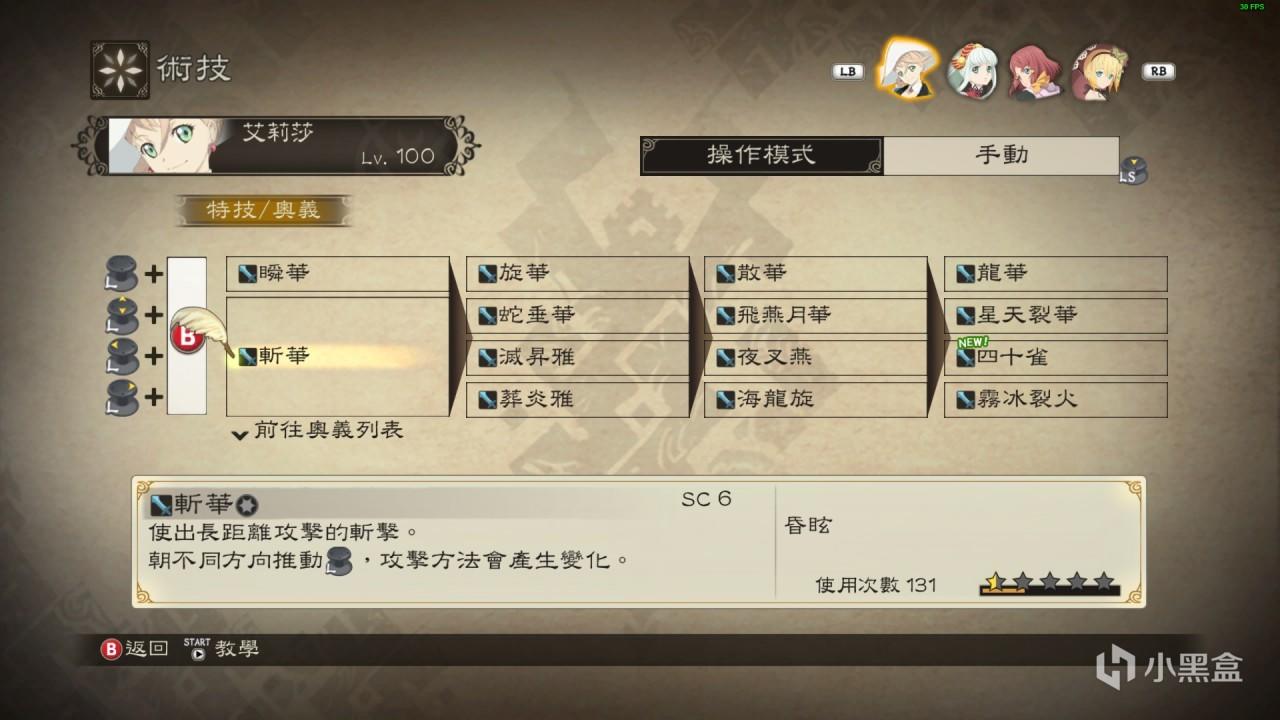Pick the blonde character portrait
This screenshot has width=1280, height=720.
[1096, 71]
